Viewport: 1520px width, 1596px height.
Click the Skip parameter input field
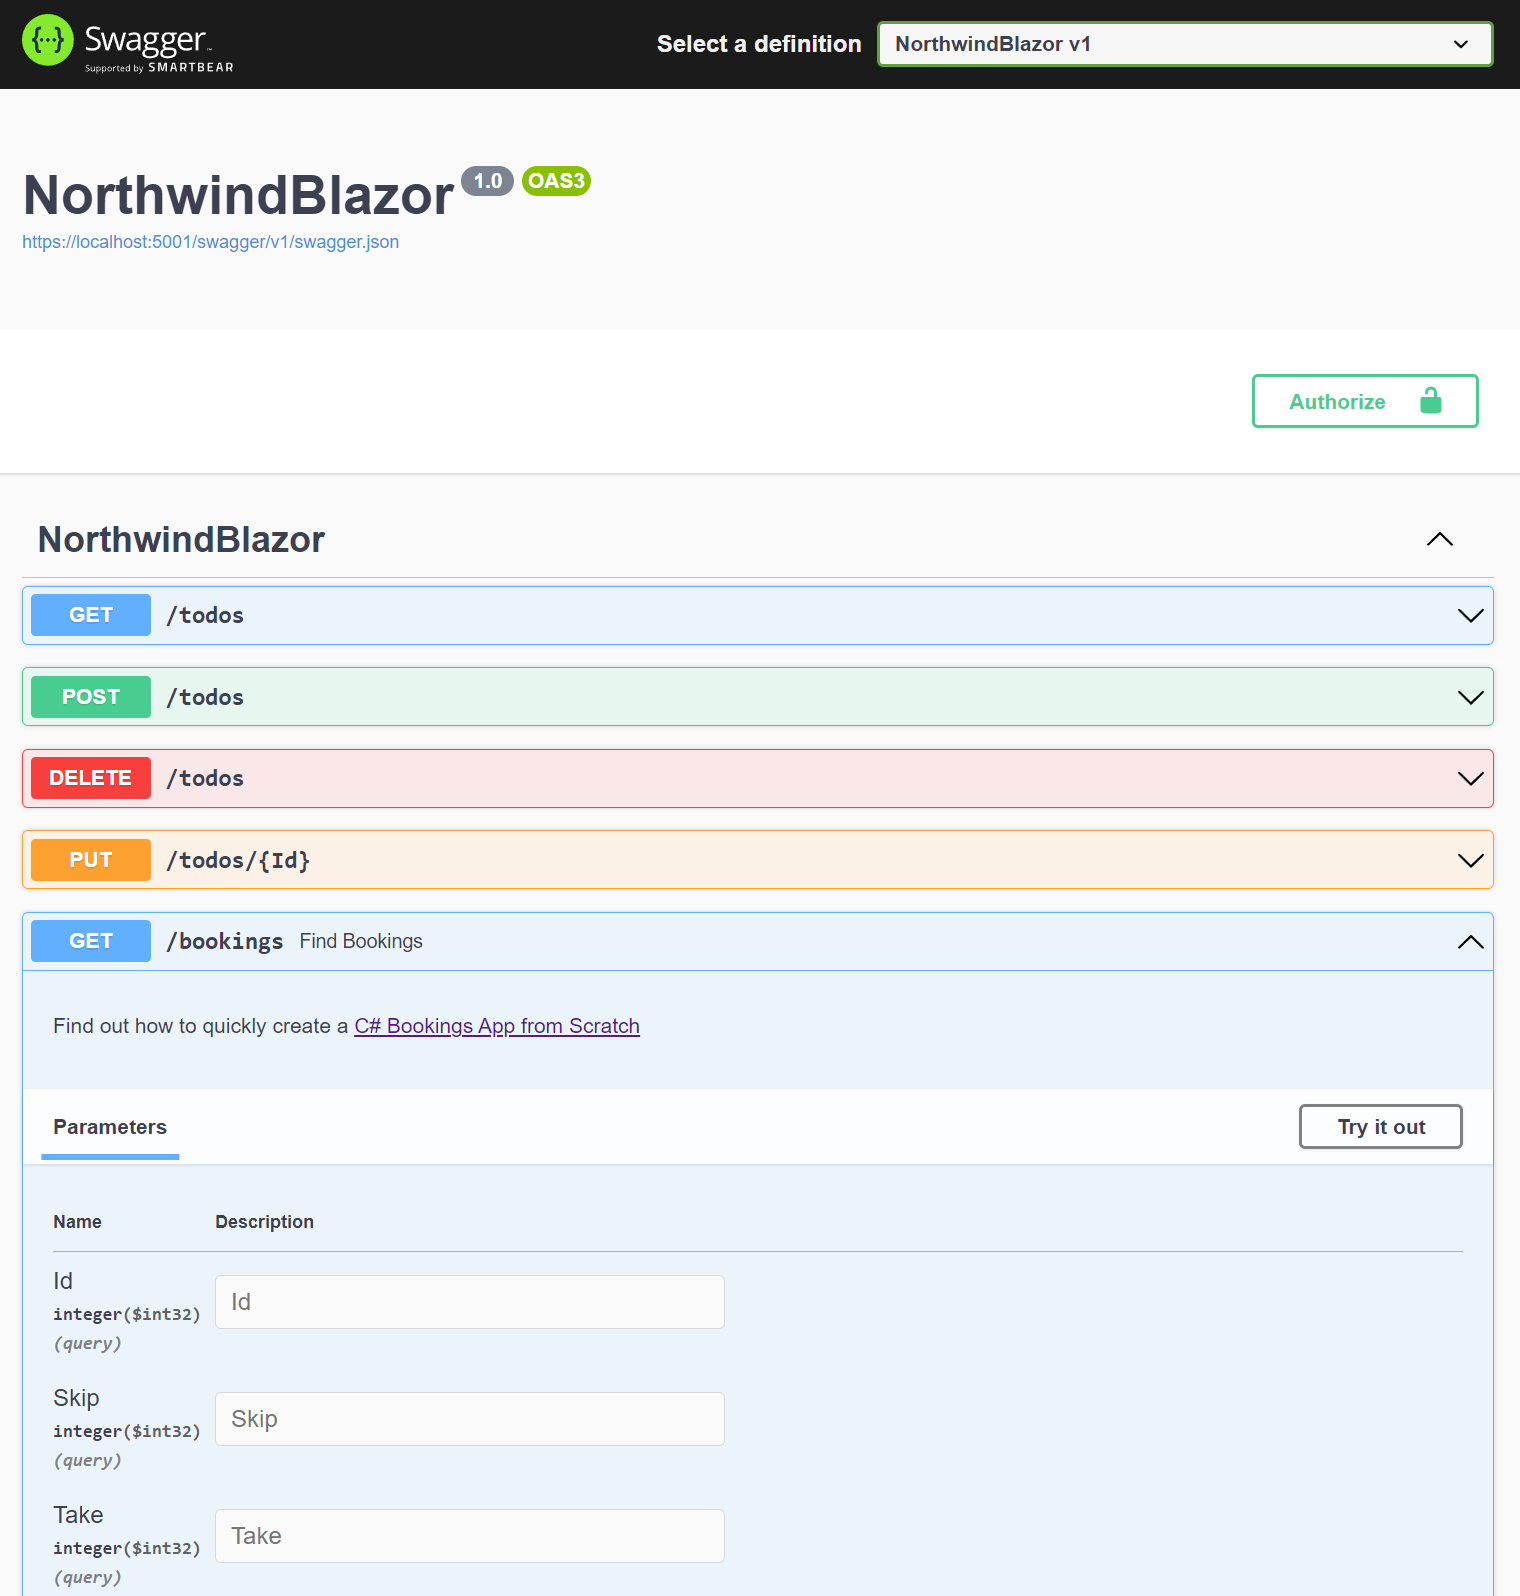470,1419
